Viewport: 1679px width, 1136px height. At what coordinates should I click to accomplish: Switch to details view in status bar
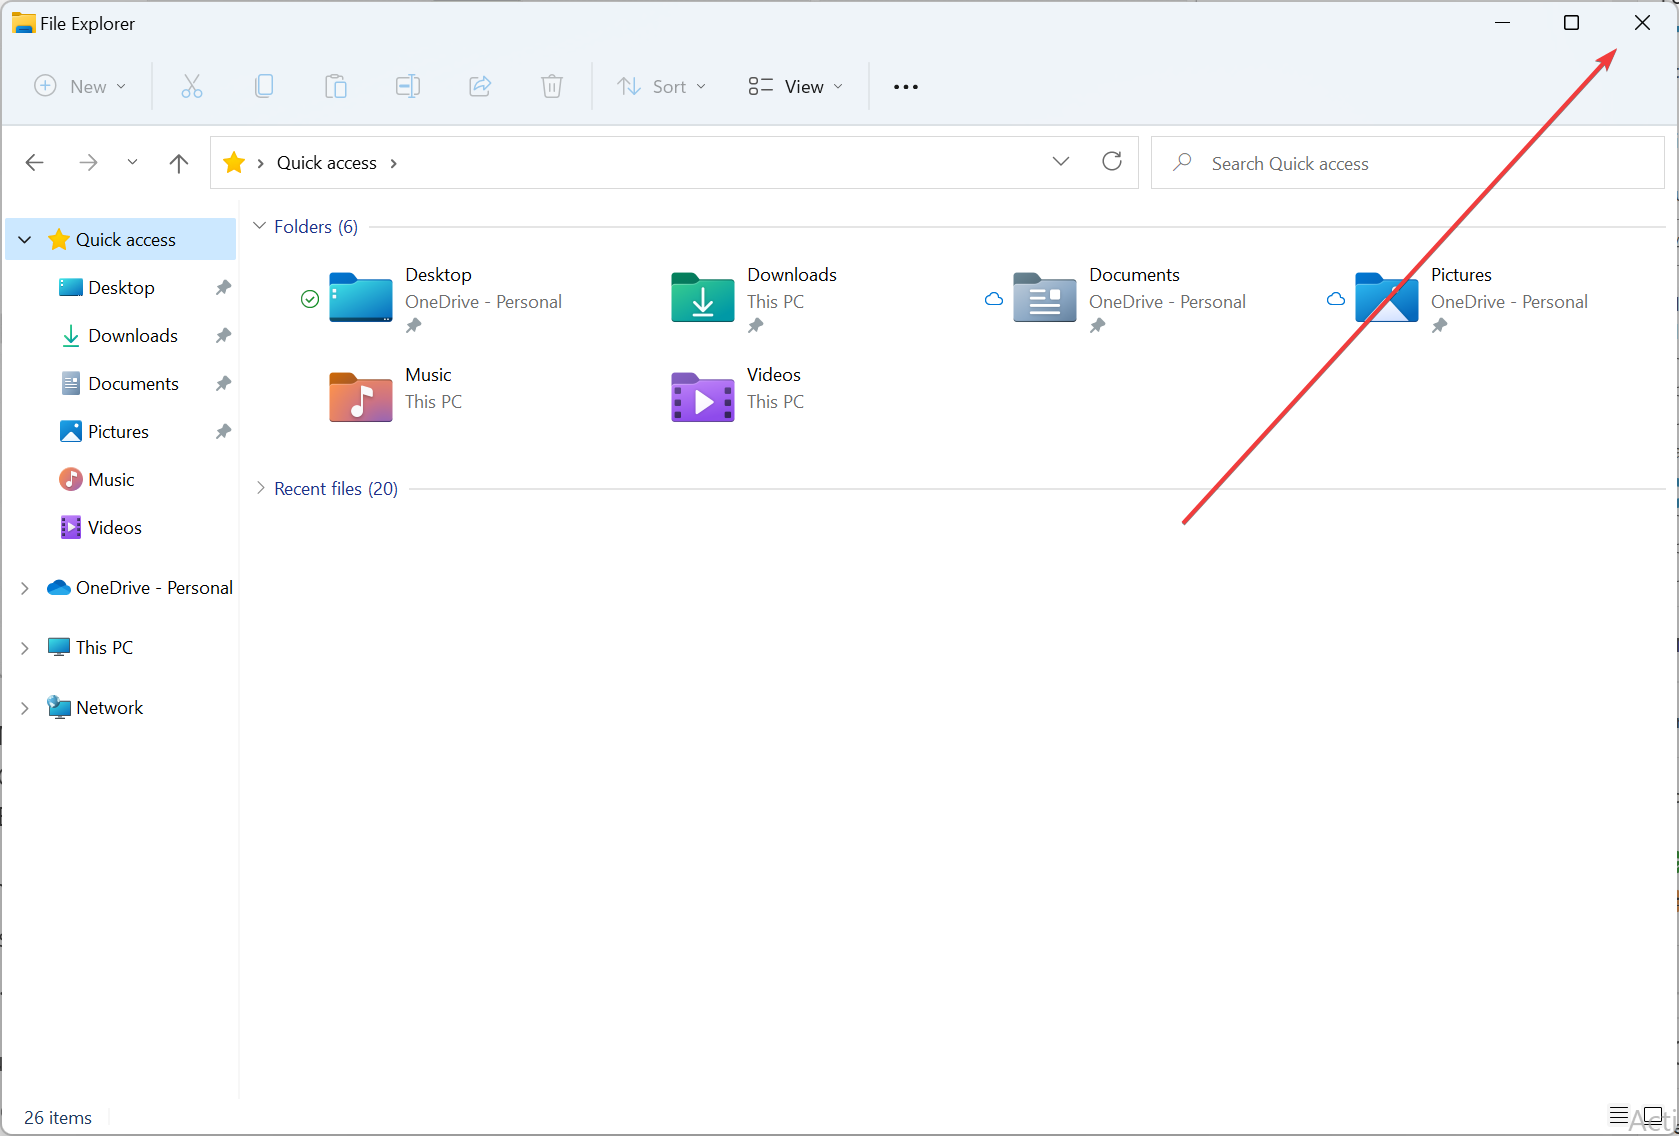pyautogui.click(x=1620, y=1115)
